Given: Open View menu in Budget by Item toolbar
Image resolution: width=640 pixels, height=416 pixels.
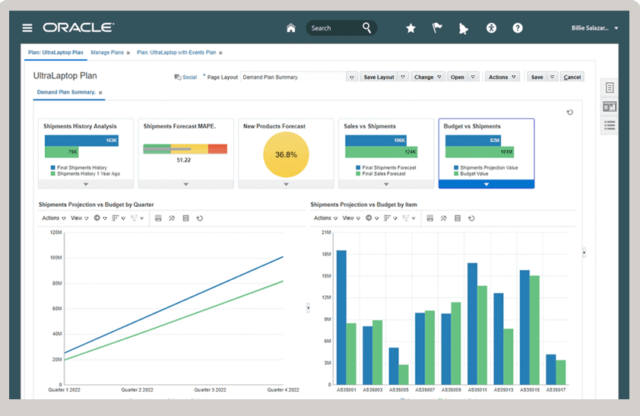Looking at the screenshot, I should pyautogui.click(x=351, y=218).
